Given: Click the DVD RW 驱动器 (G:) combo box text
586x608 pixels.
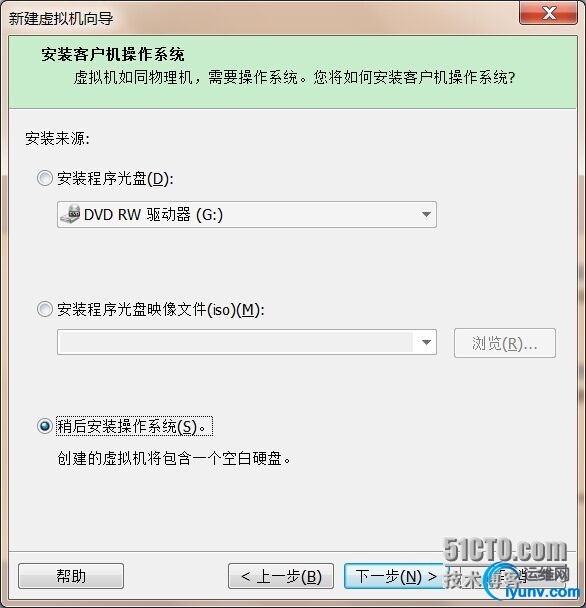Looking at the screenshot, I should [x=153, y=214].
